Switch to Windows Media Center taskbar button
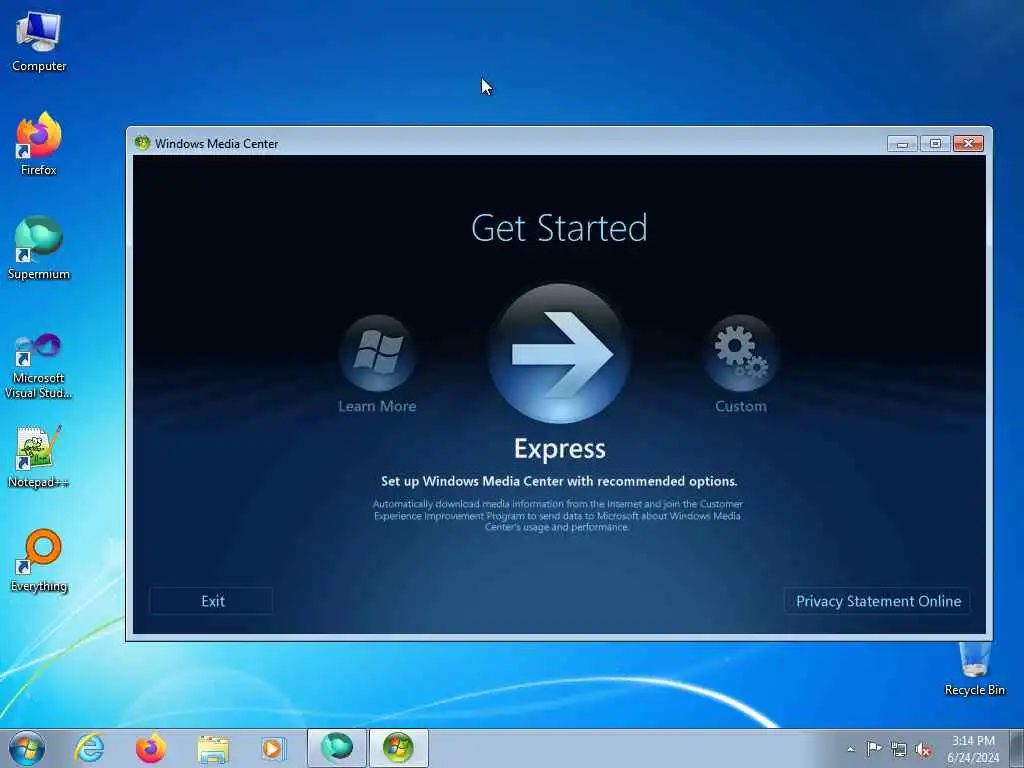This screenshot has height=768, width=1024. coord(398,748)
